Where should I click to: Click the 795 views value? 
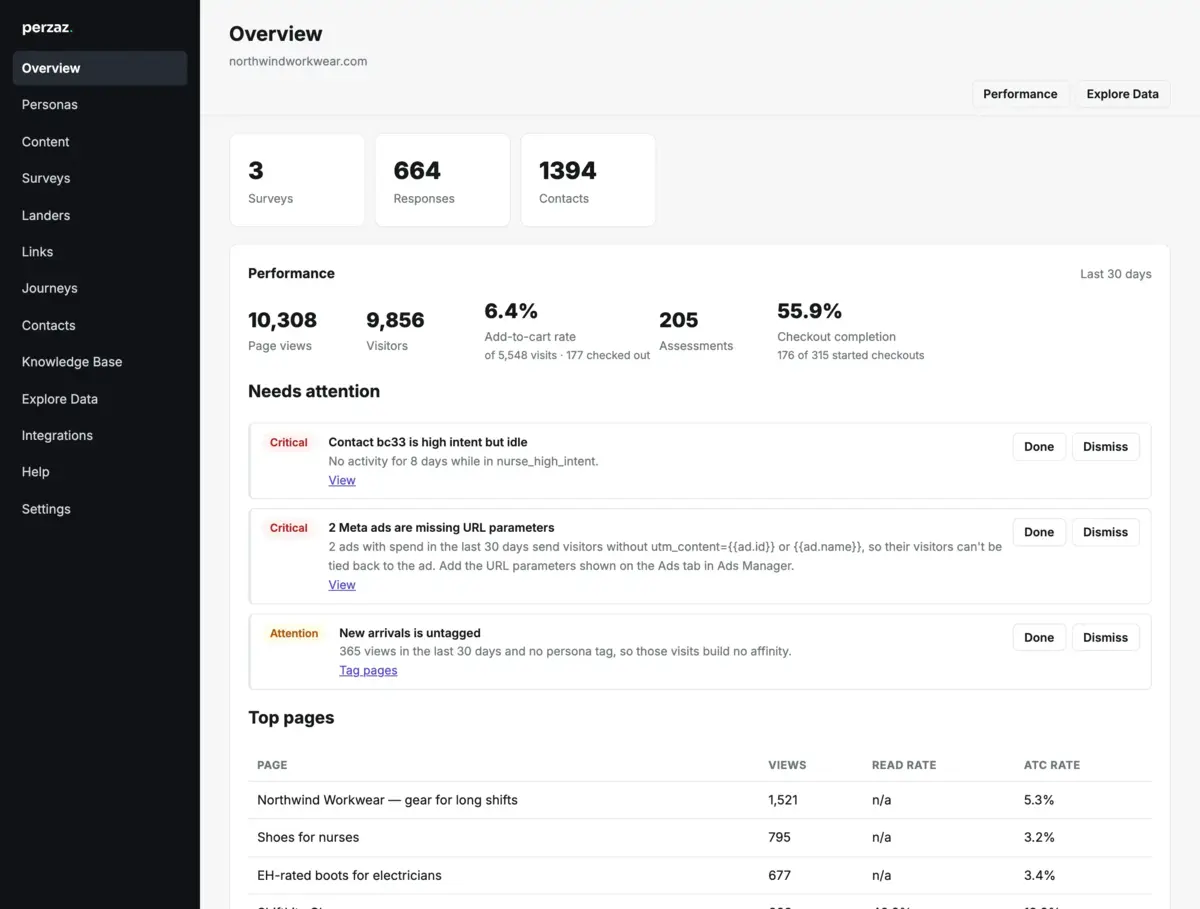[779, 838]
